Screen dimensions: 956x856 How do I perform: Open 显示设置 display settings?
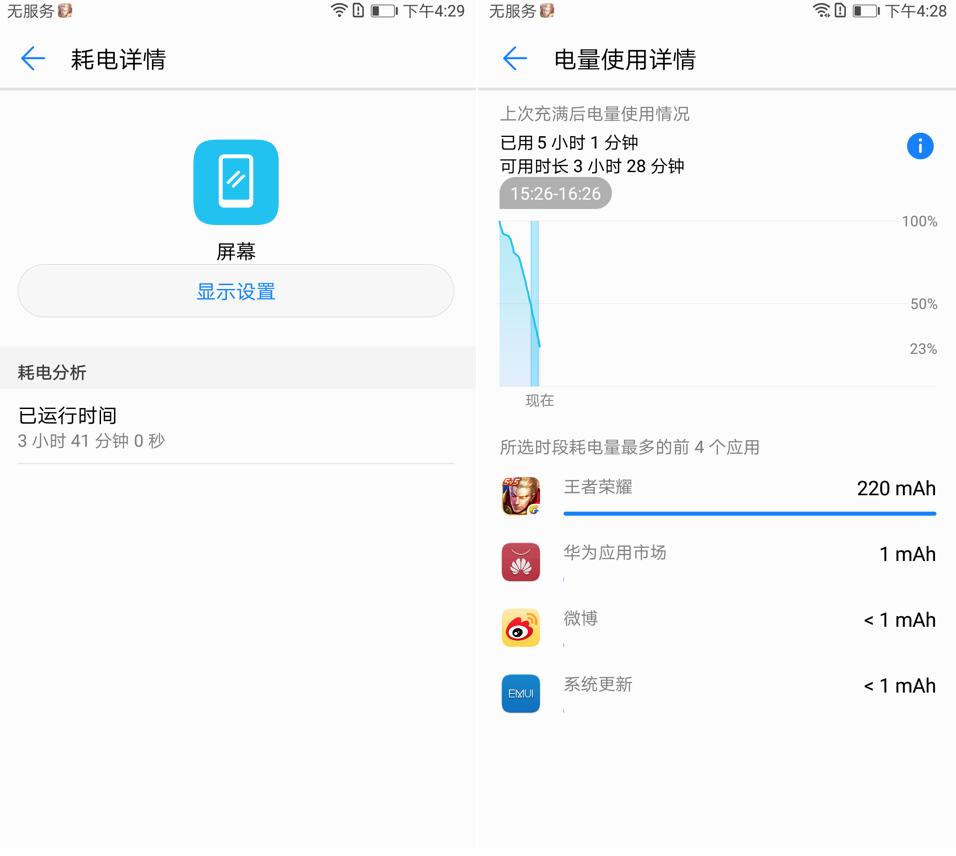coord(235,291)
